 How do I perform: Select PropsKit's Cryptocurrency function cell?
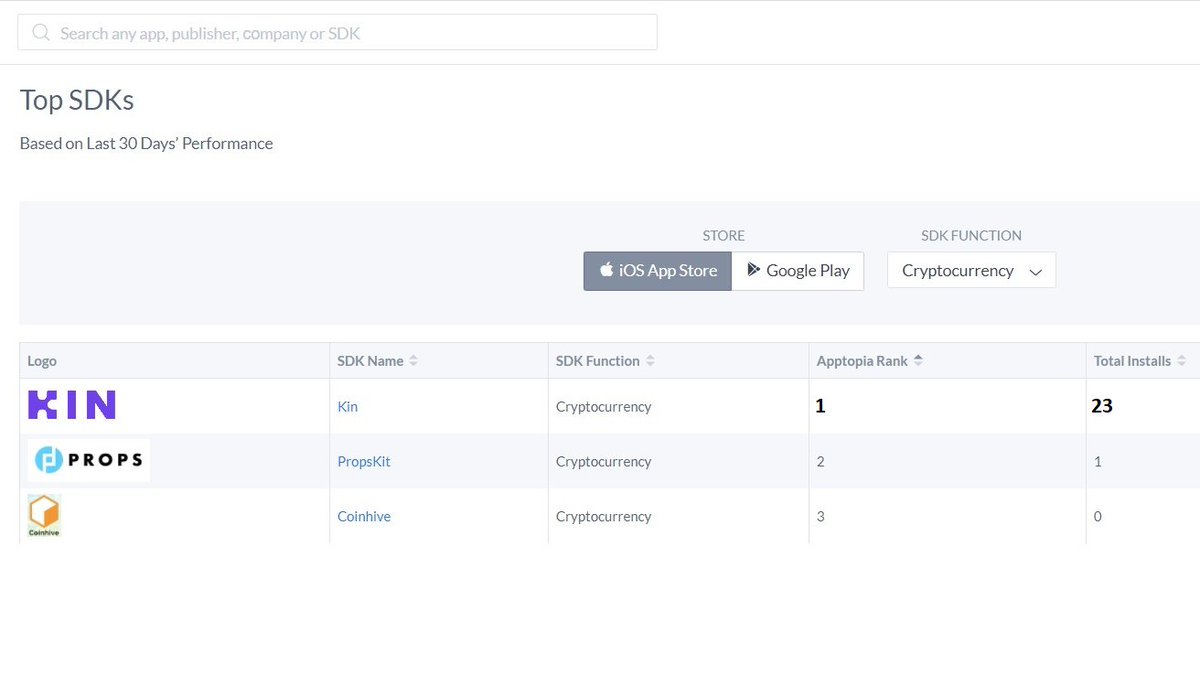[603, 462]
